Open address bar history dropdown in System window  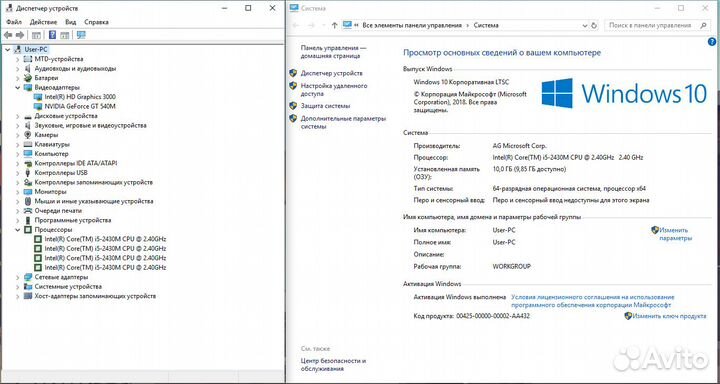point(585,26)
